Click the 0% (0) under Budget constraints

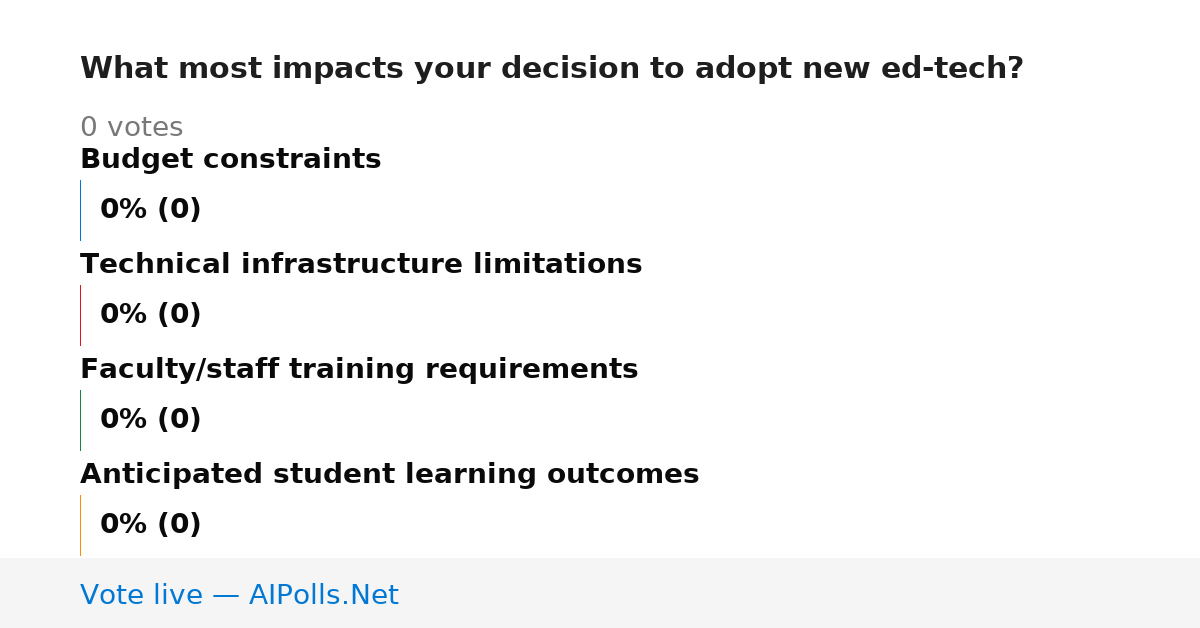(150, 210)
